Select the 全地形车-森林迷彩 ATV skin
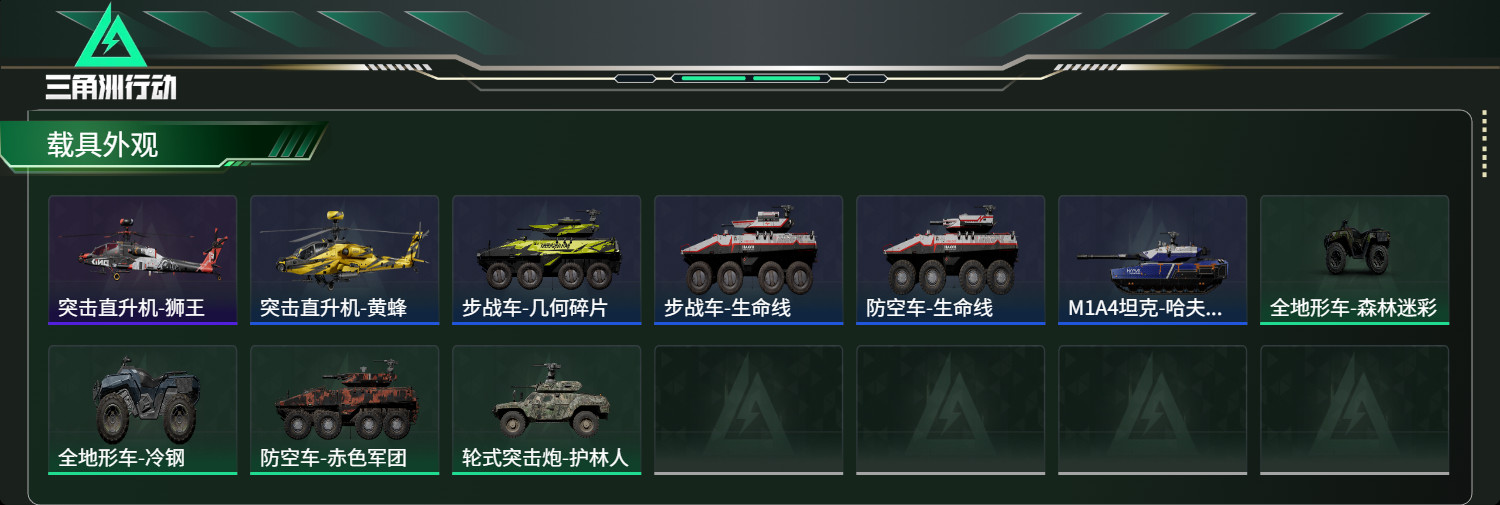The image size is (1500, 505). [1354, 260]
